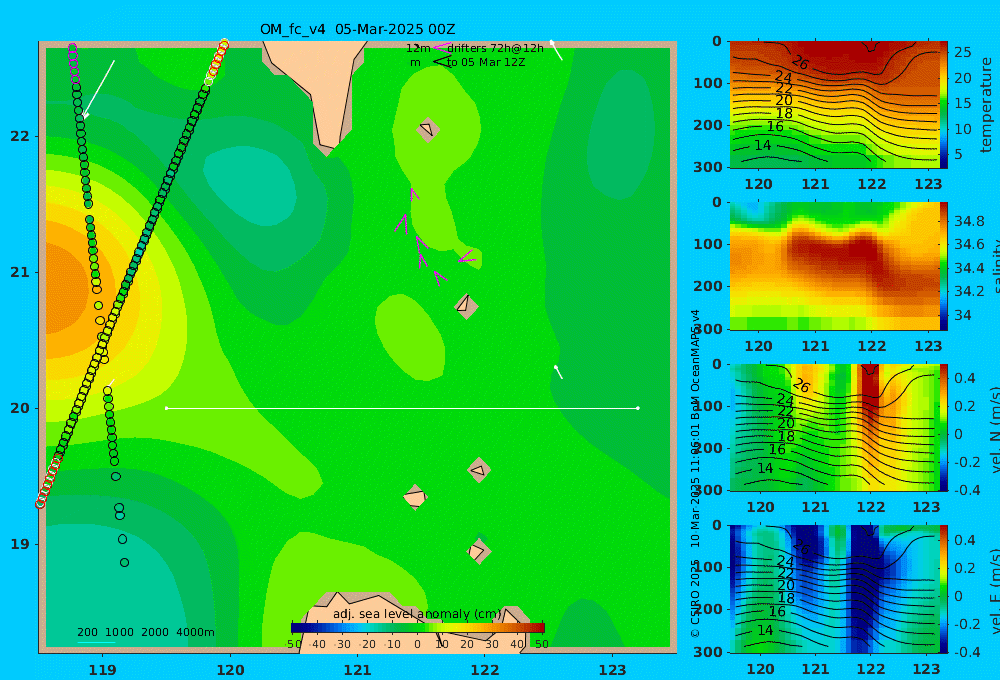
Task: Click the 'vel. N (m/s)' axis label
Action: [x=994, y=429]
